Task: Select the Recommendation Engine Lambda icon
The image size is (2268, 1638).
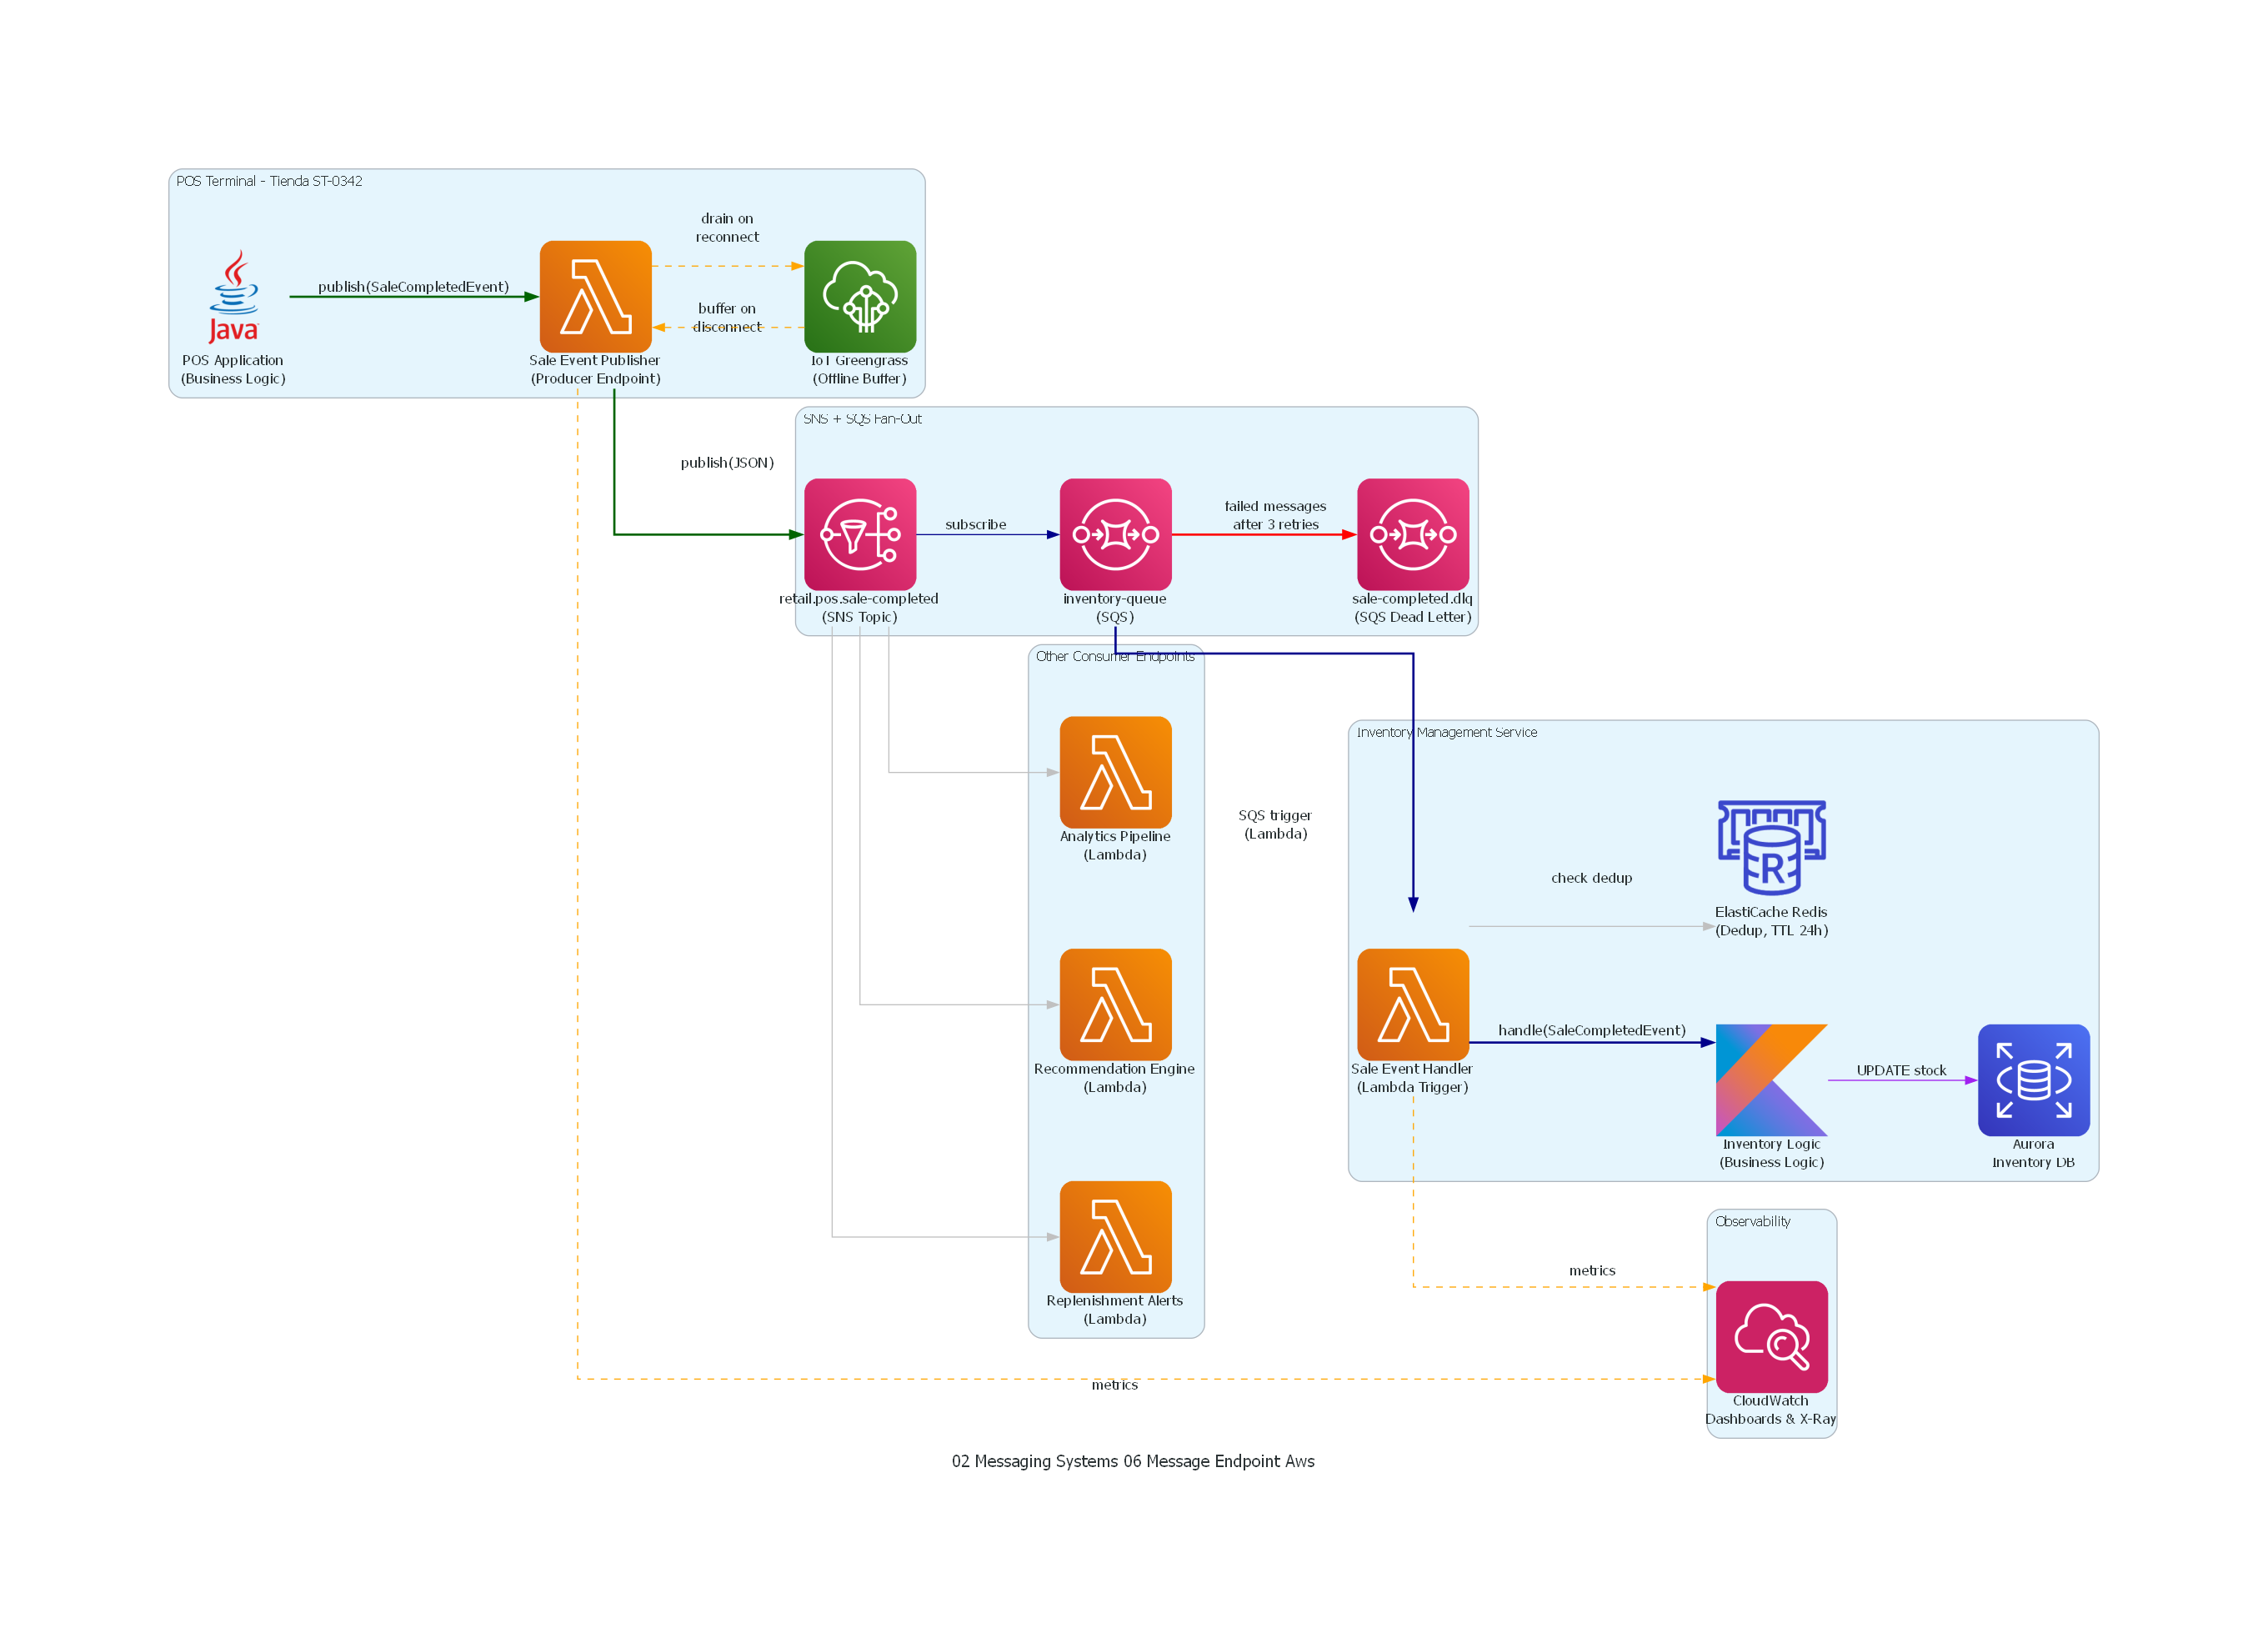Action: (x=1115, y=1004)
